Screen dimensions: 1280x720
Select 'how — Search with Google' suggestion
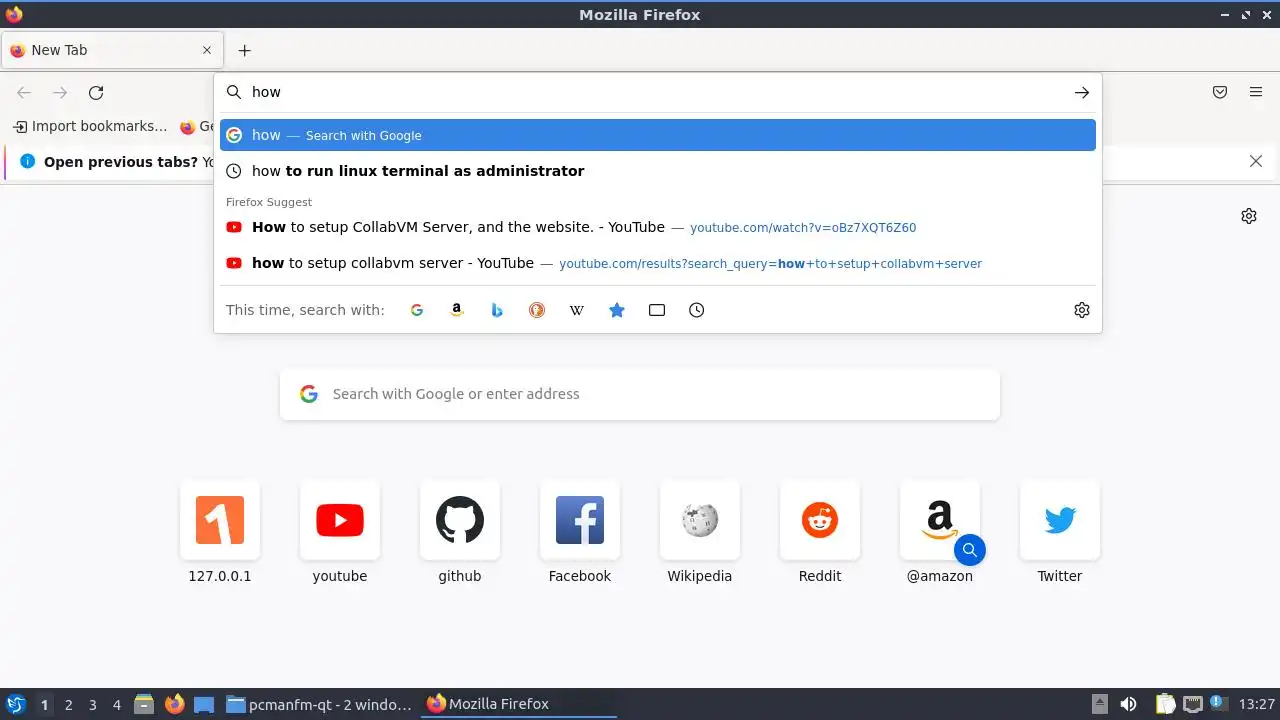[x=658, y=135]
